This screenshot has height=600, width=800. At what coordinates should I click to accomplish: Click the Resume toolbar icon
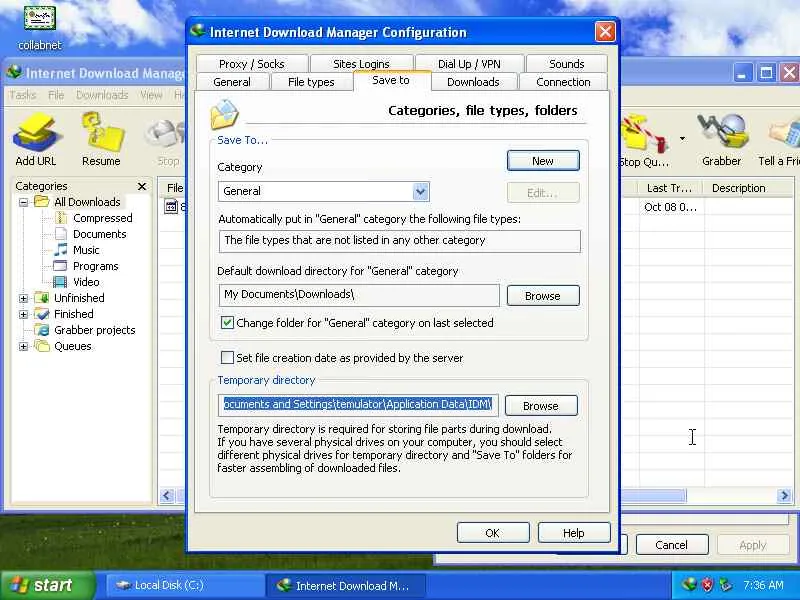(101, 140)
